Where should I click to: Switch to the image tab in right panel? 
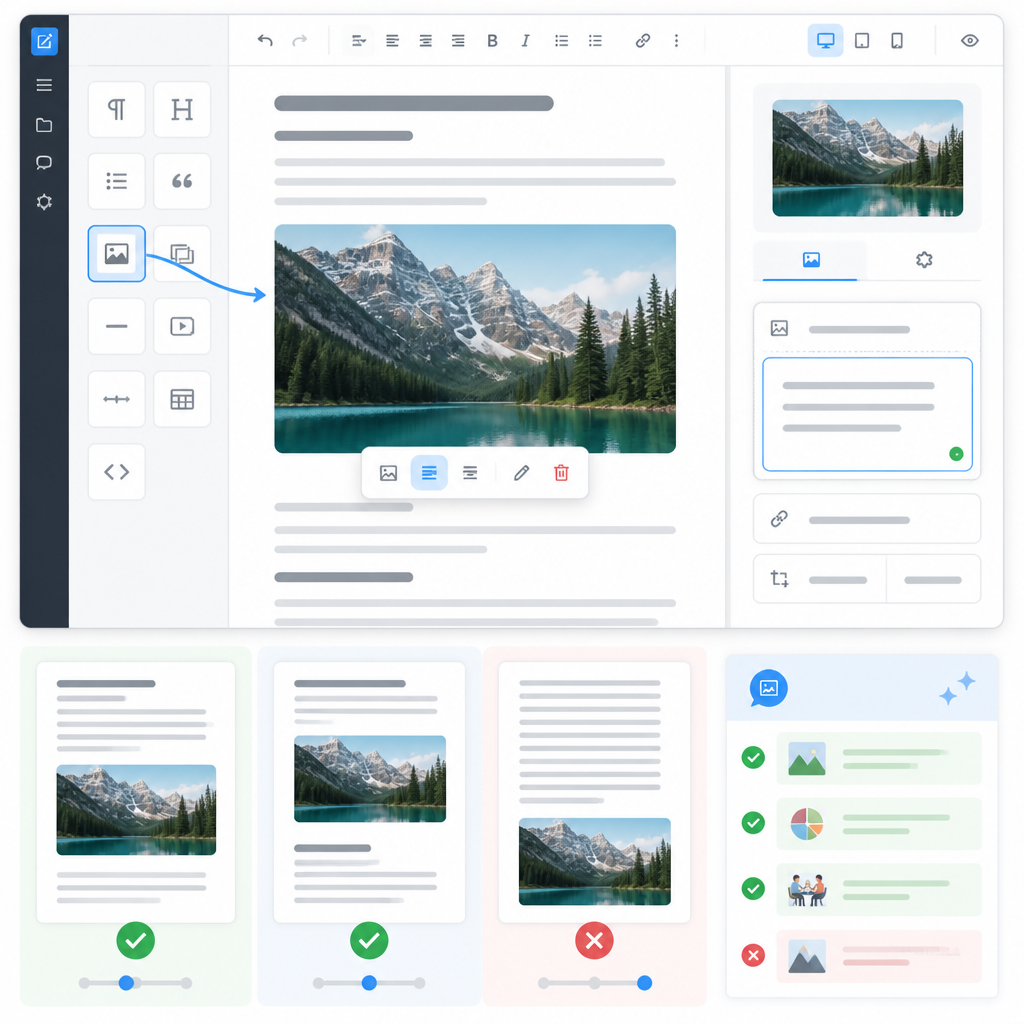point(810,260)
